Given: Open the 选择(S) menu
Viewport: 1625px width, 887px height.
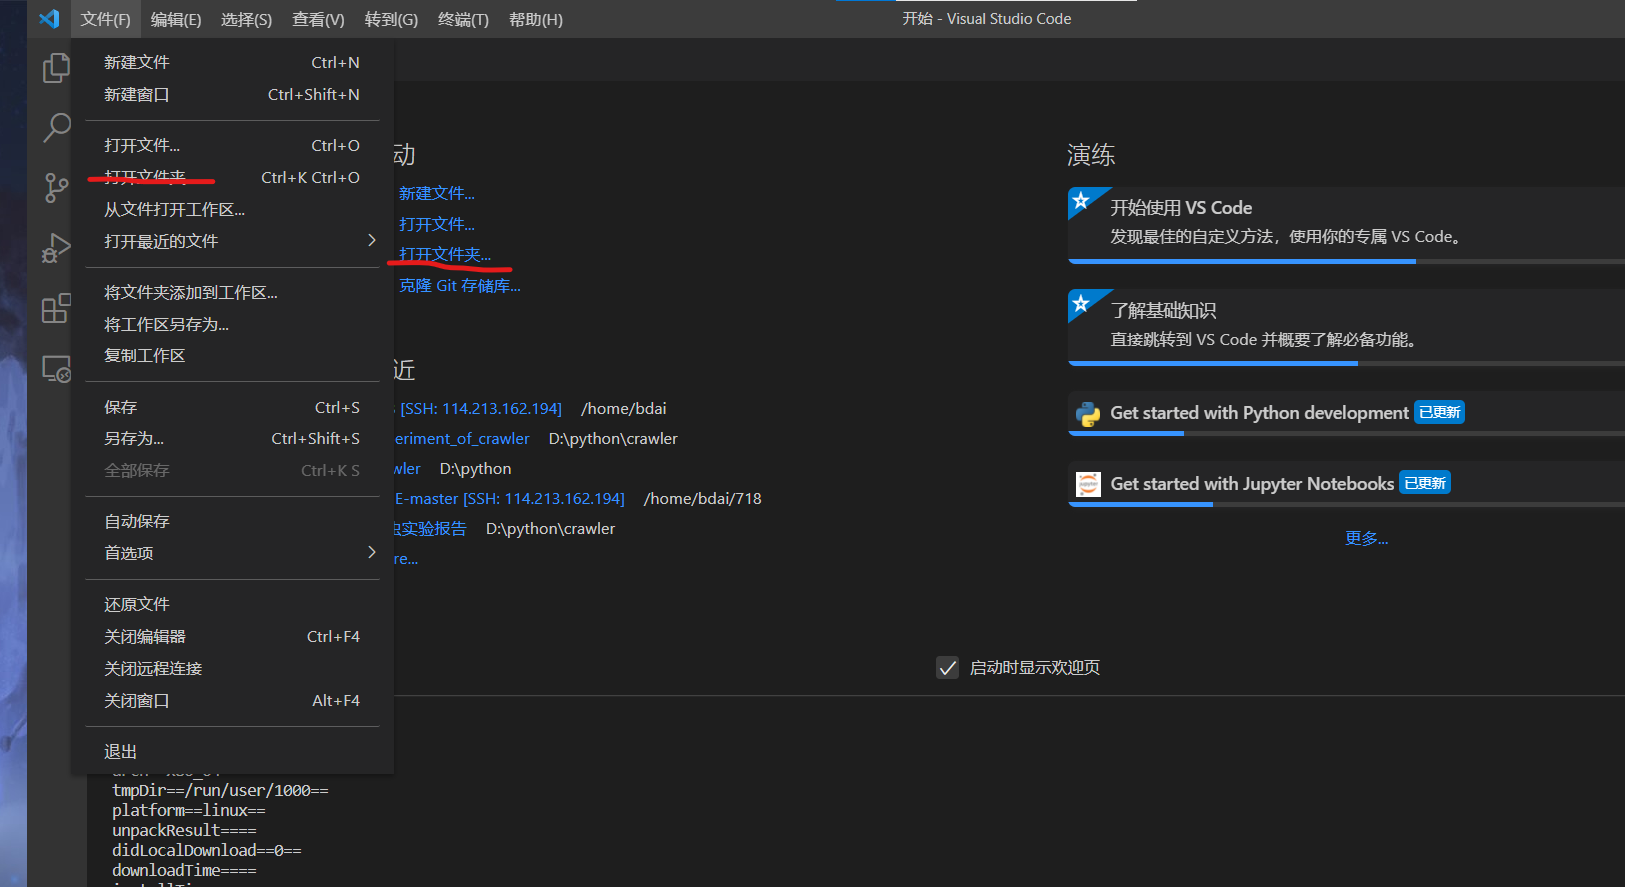Looking at the screenshot, I should coord(246,19).
